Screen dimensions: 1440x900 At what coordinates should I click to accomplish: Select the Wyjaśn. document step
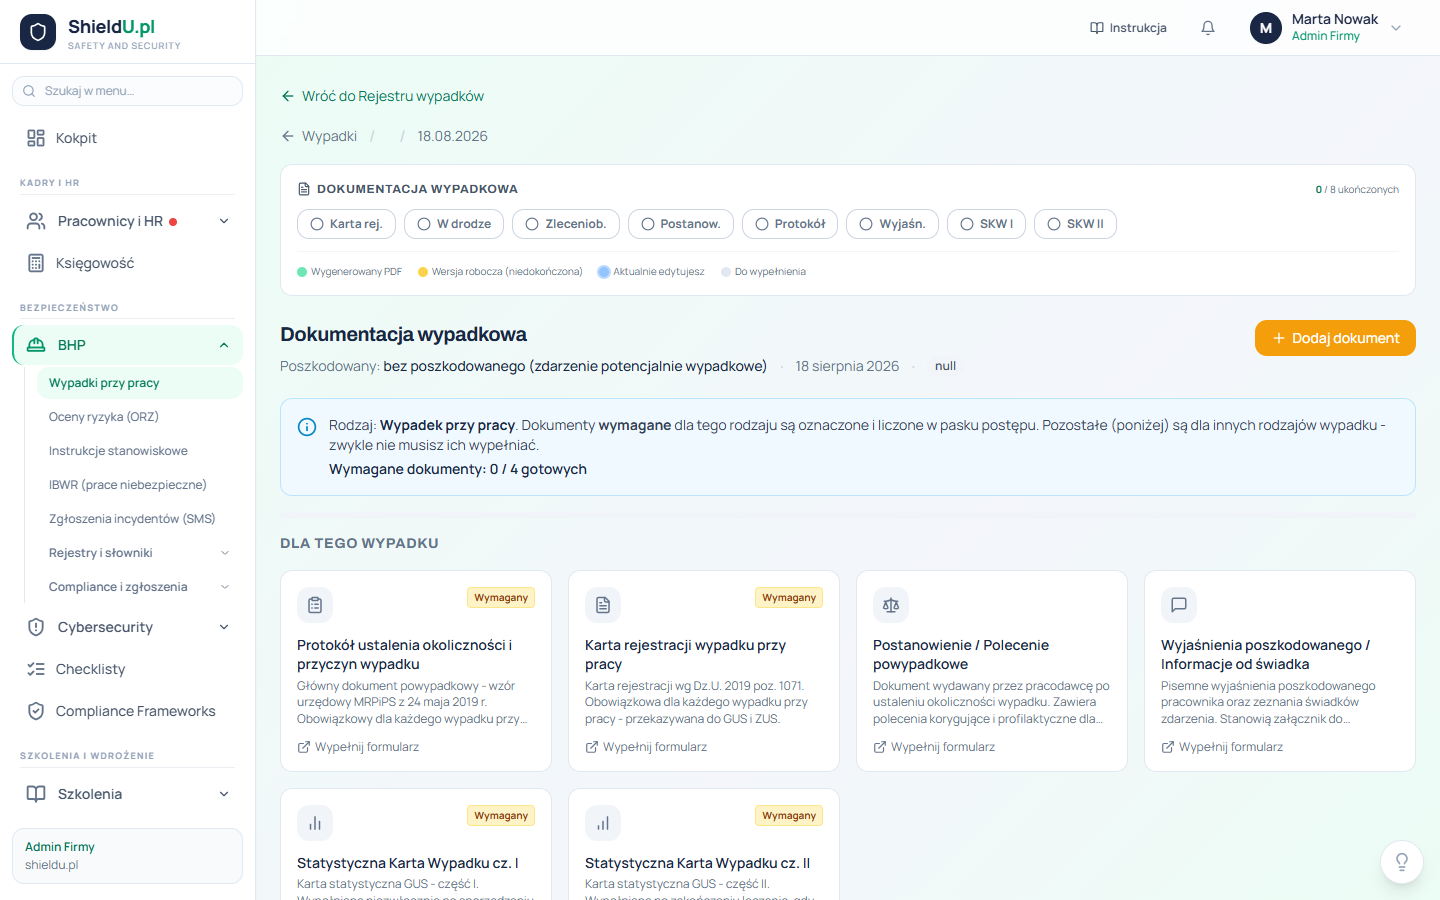[892, 224]
